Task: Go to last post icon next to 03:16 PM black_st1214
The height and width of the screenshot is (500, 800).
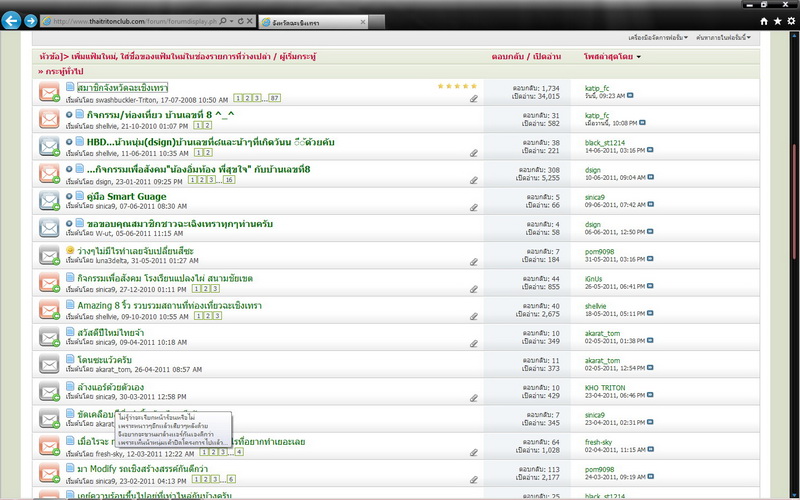Action: click(650, 150)
